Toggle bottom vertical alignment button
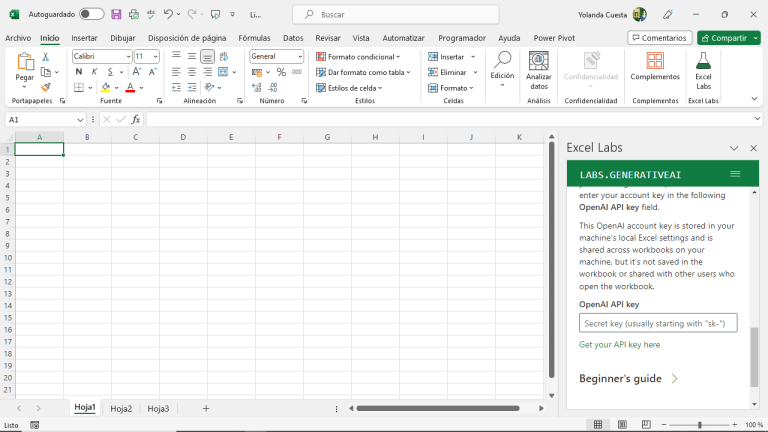The image size is (768, 432). (x=207, y=56)
